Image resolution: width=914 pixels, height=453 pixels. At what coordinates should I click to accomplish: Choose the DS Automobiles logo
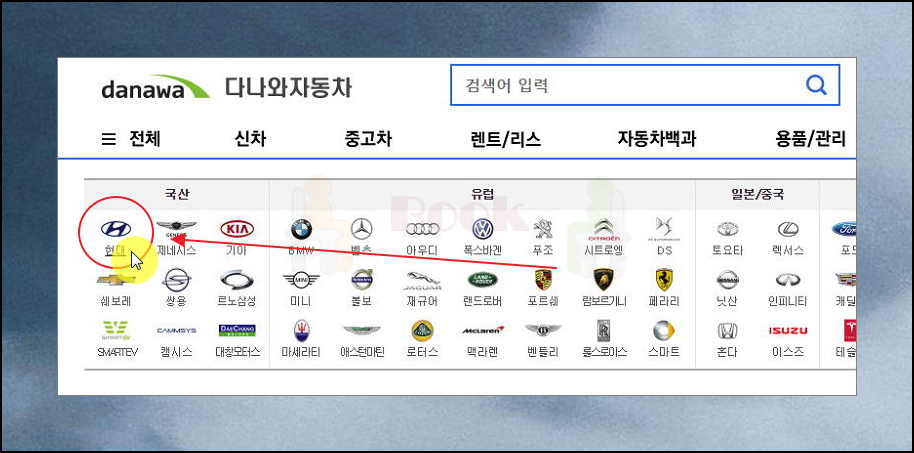664,229
